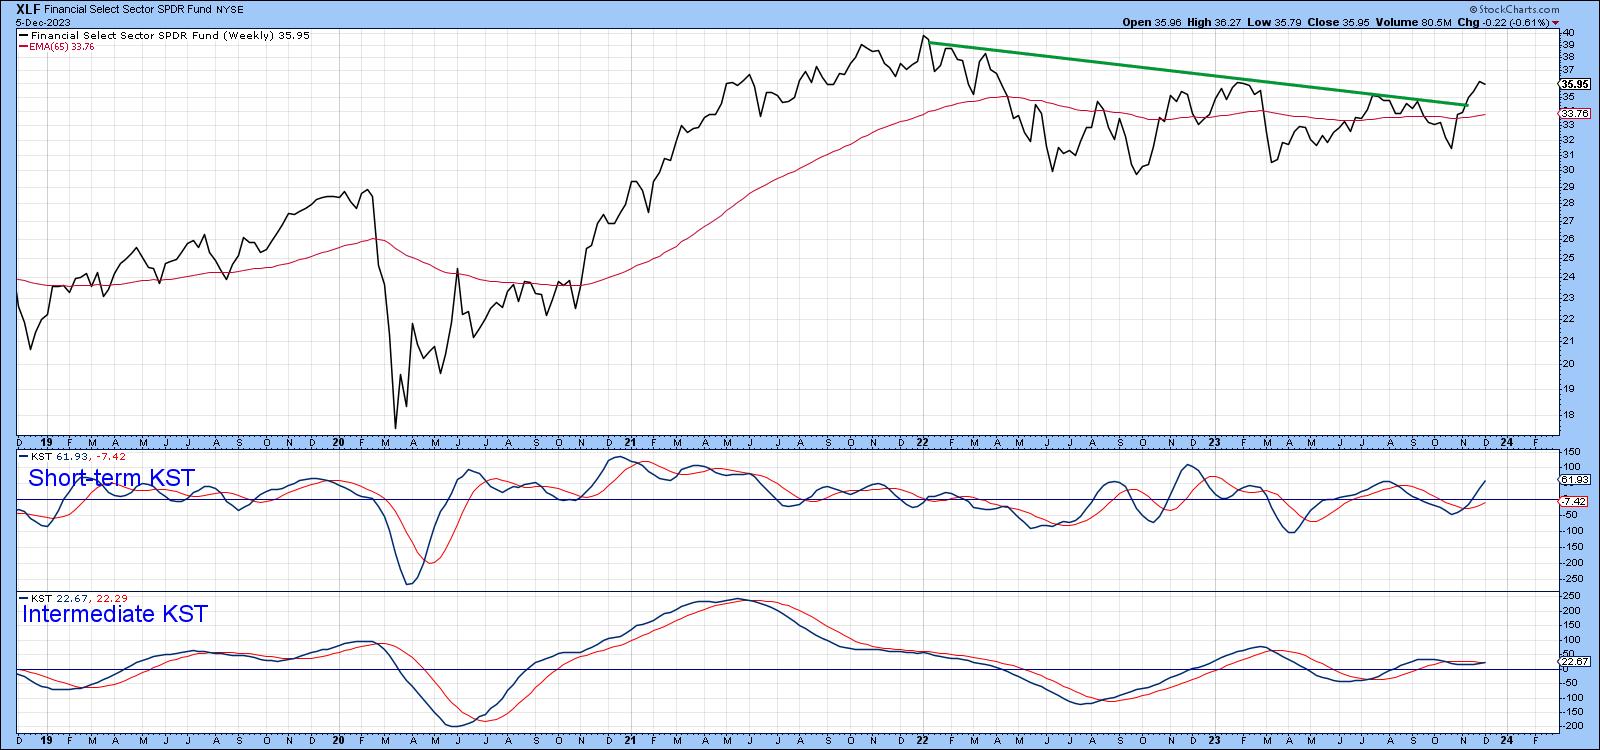
Task: Click the boxed 33.76 EMA axis label
Action: pyautogui.click(x=1574, y=113)
